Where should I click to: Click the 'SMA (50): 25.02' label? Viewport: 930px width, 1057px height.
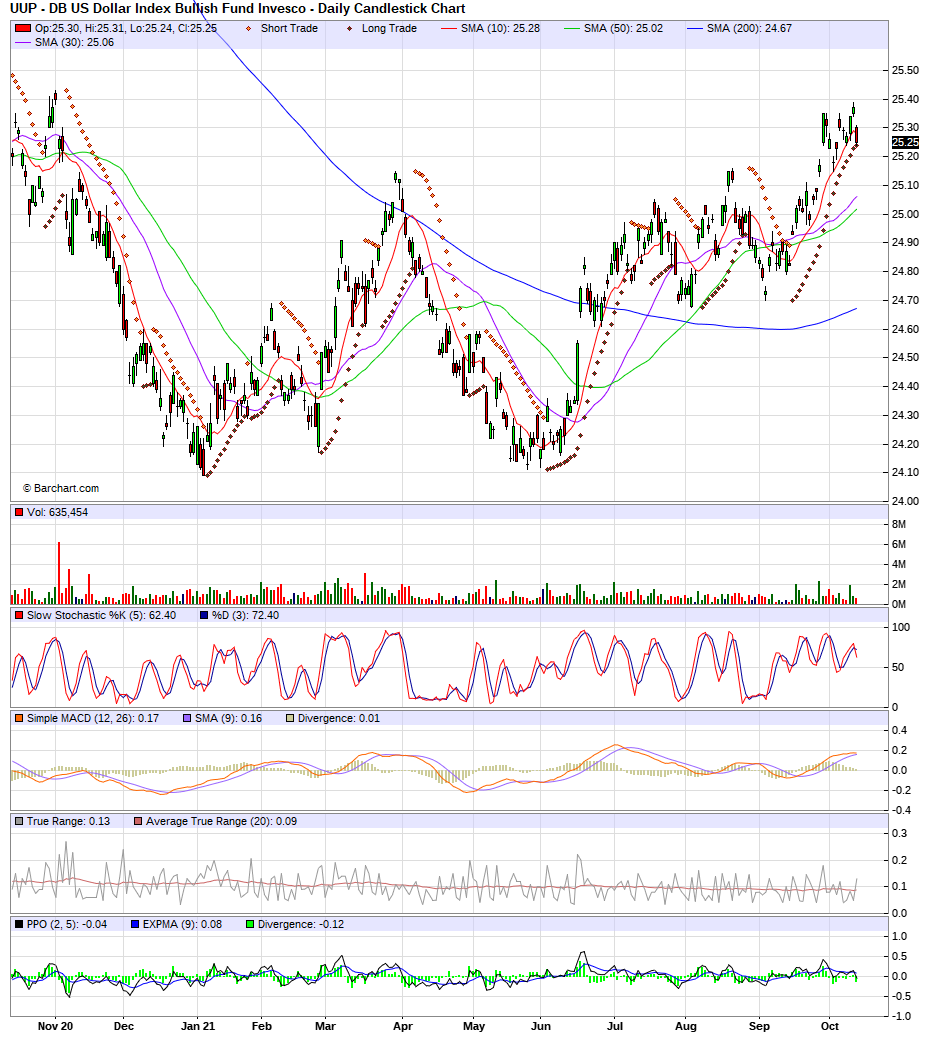click(623, 28)
